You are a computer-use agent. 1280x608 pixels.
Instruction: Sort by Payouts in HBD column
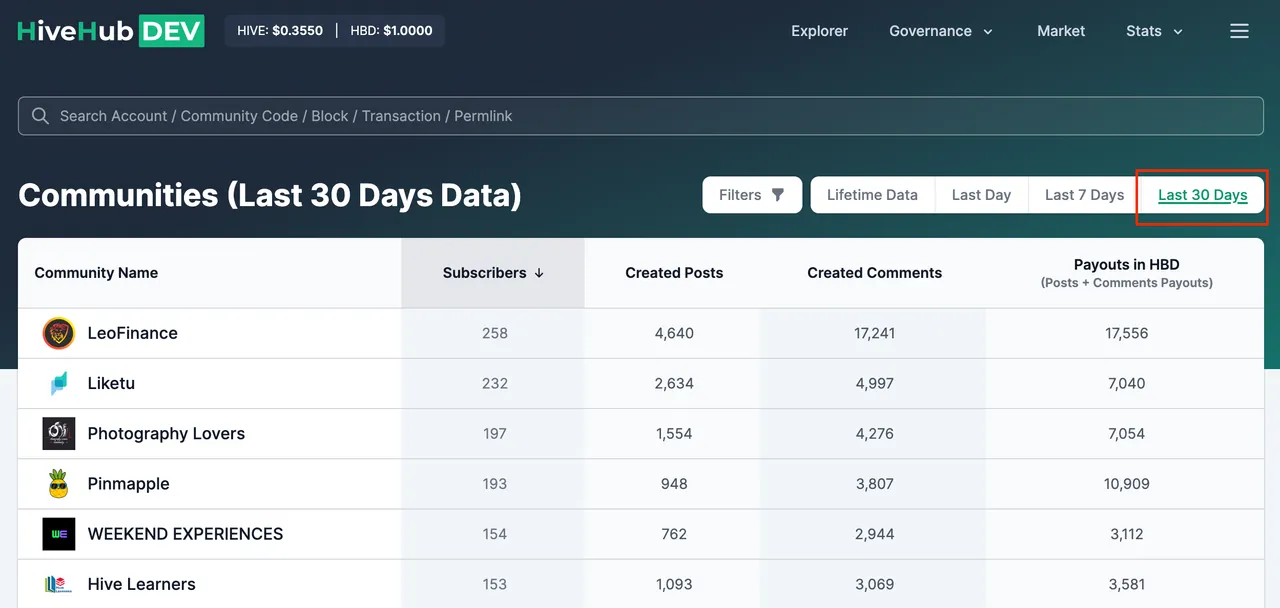click(x=1127, y=273)
